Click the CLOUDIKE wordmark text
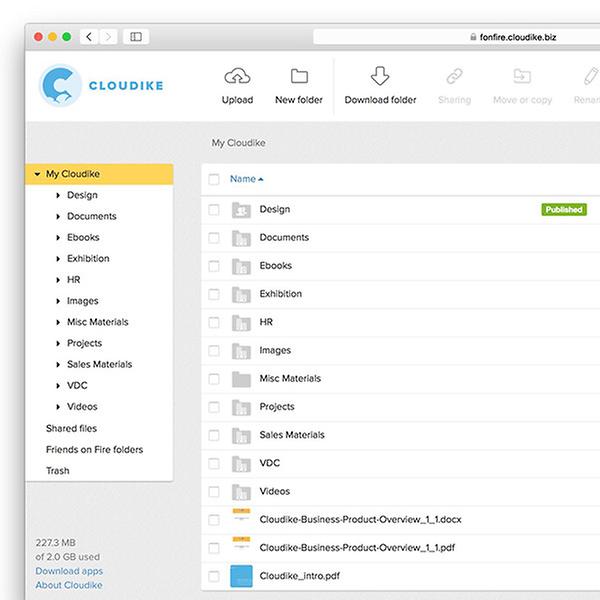600x600 pixels. coord(126,85)
